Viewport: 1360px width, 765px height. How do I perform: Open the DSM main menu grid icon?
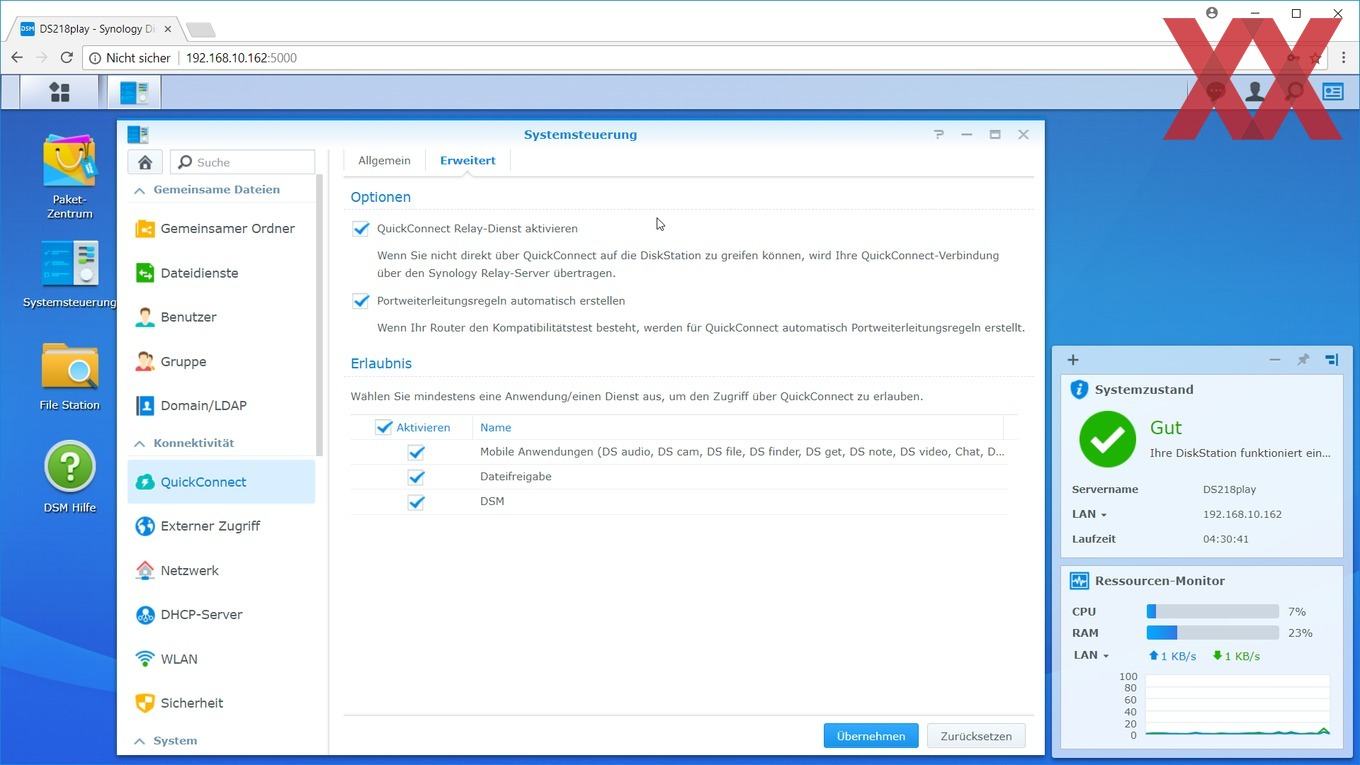pos(60,92)
